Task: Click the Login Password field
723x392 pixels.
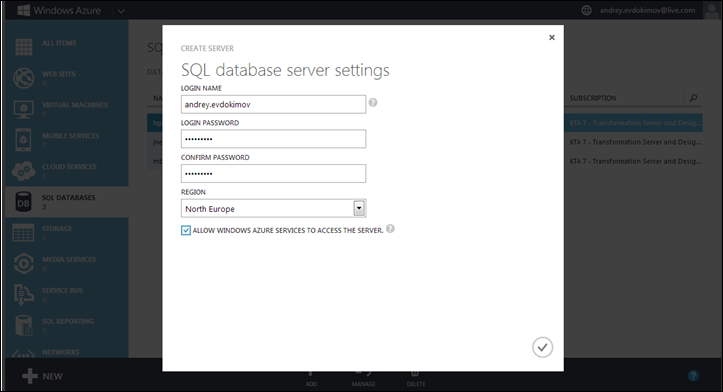Action: click(x=273, y=139)
